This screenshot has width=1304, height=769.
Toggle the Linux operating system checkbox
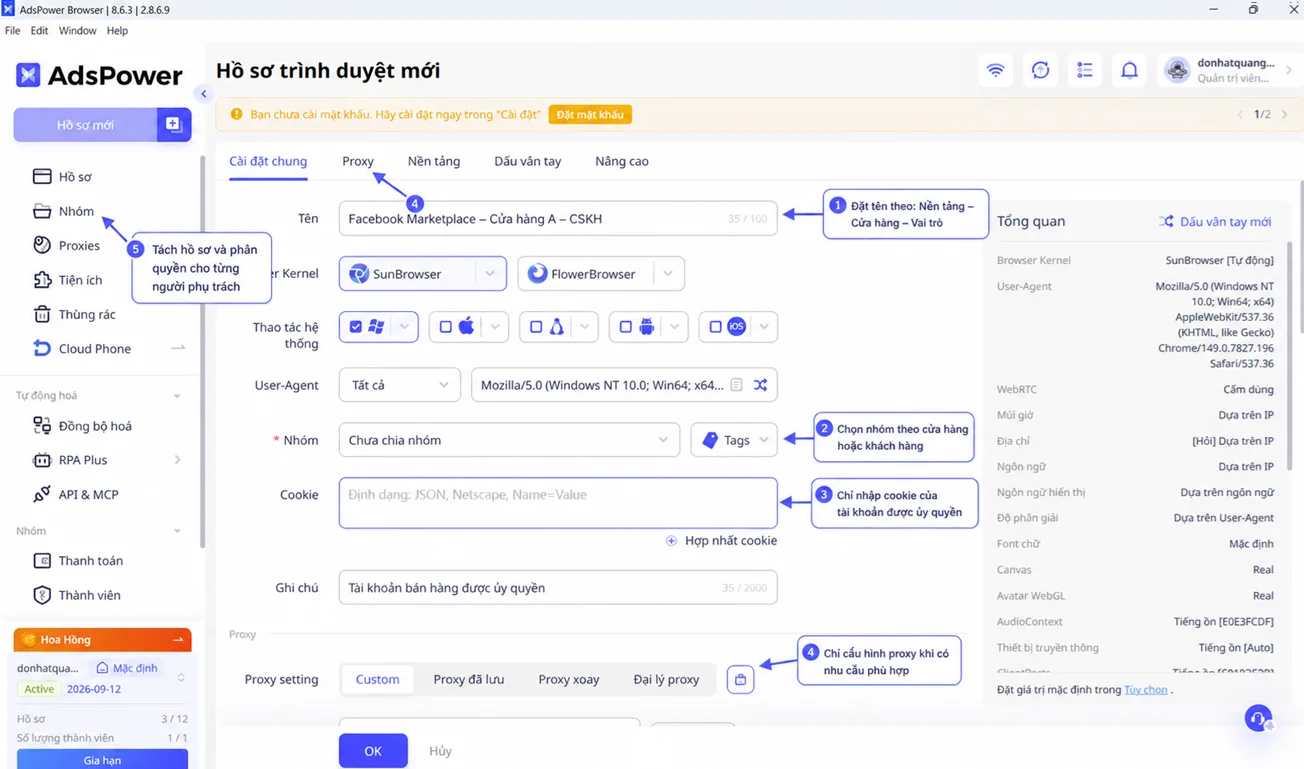click(x=536, y=327)
